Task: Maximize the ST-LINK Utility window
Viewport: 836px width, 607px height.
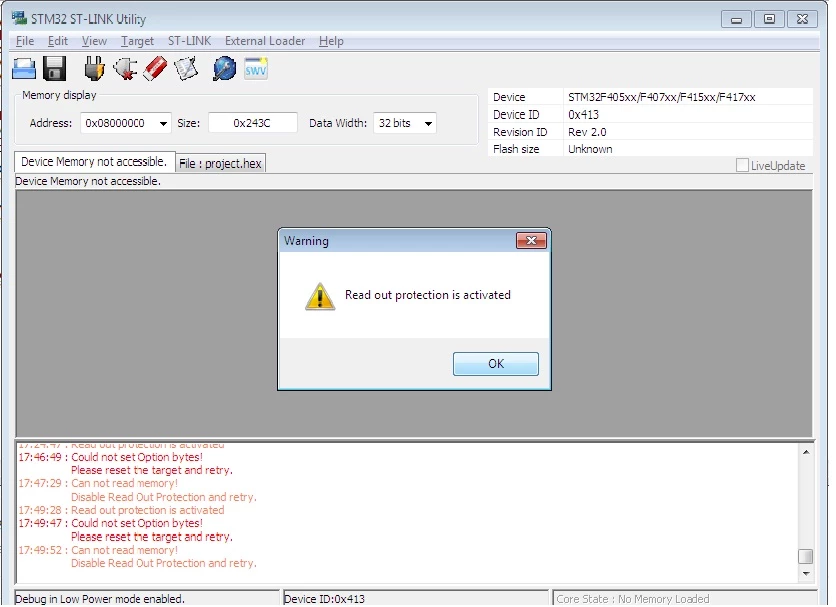Action: click(769, 19)
